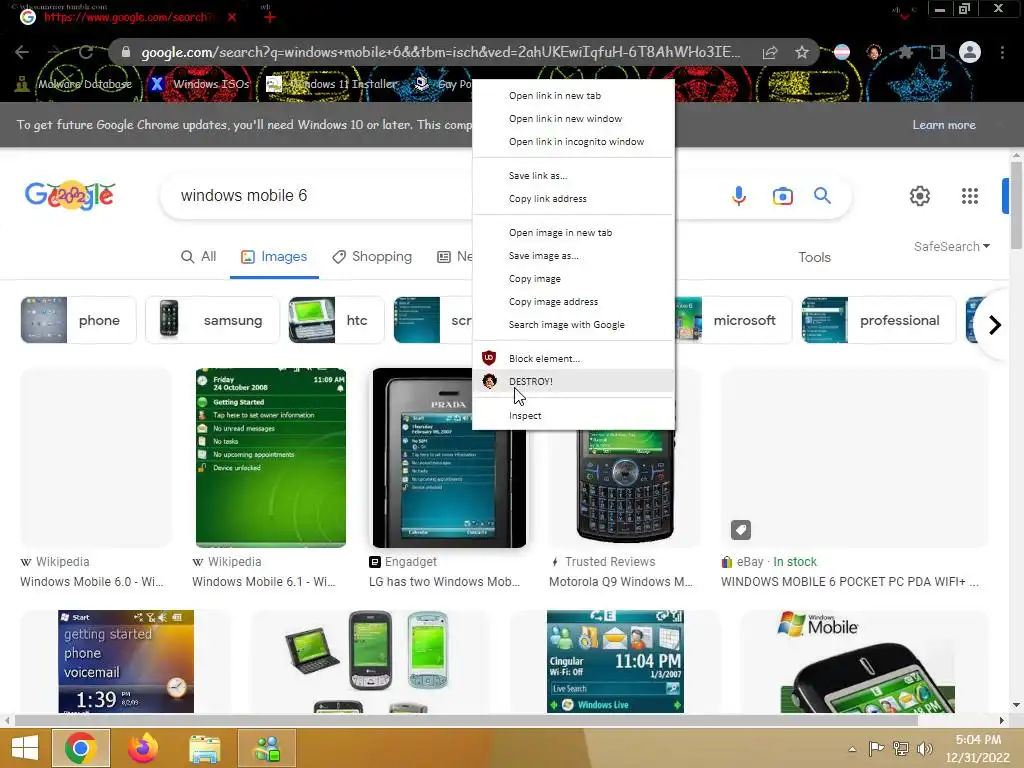Open the Cingular 11:04 PM screen thumbnail
Viewport: 1024px width, 768px height.
point(615,662)
